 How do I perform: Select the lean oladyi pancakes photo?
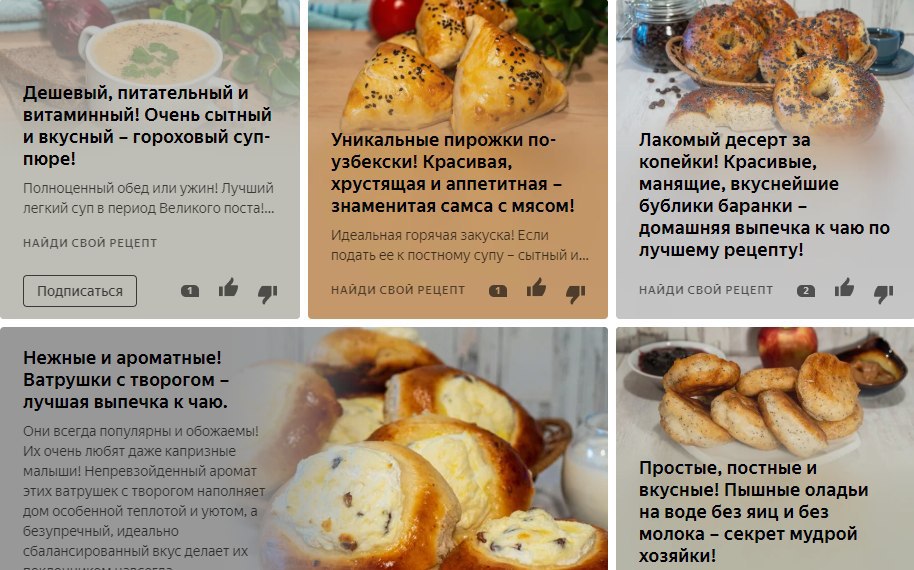(765, 396)
